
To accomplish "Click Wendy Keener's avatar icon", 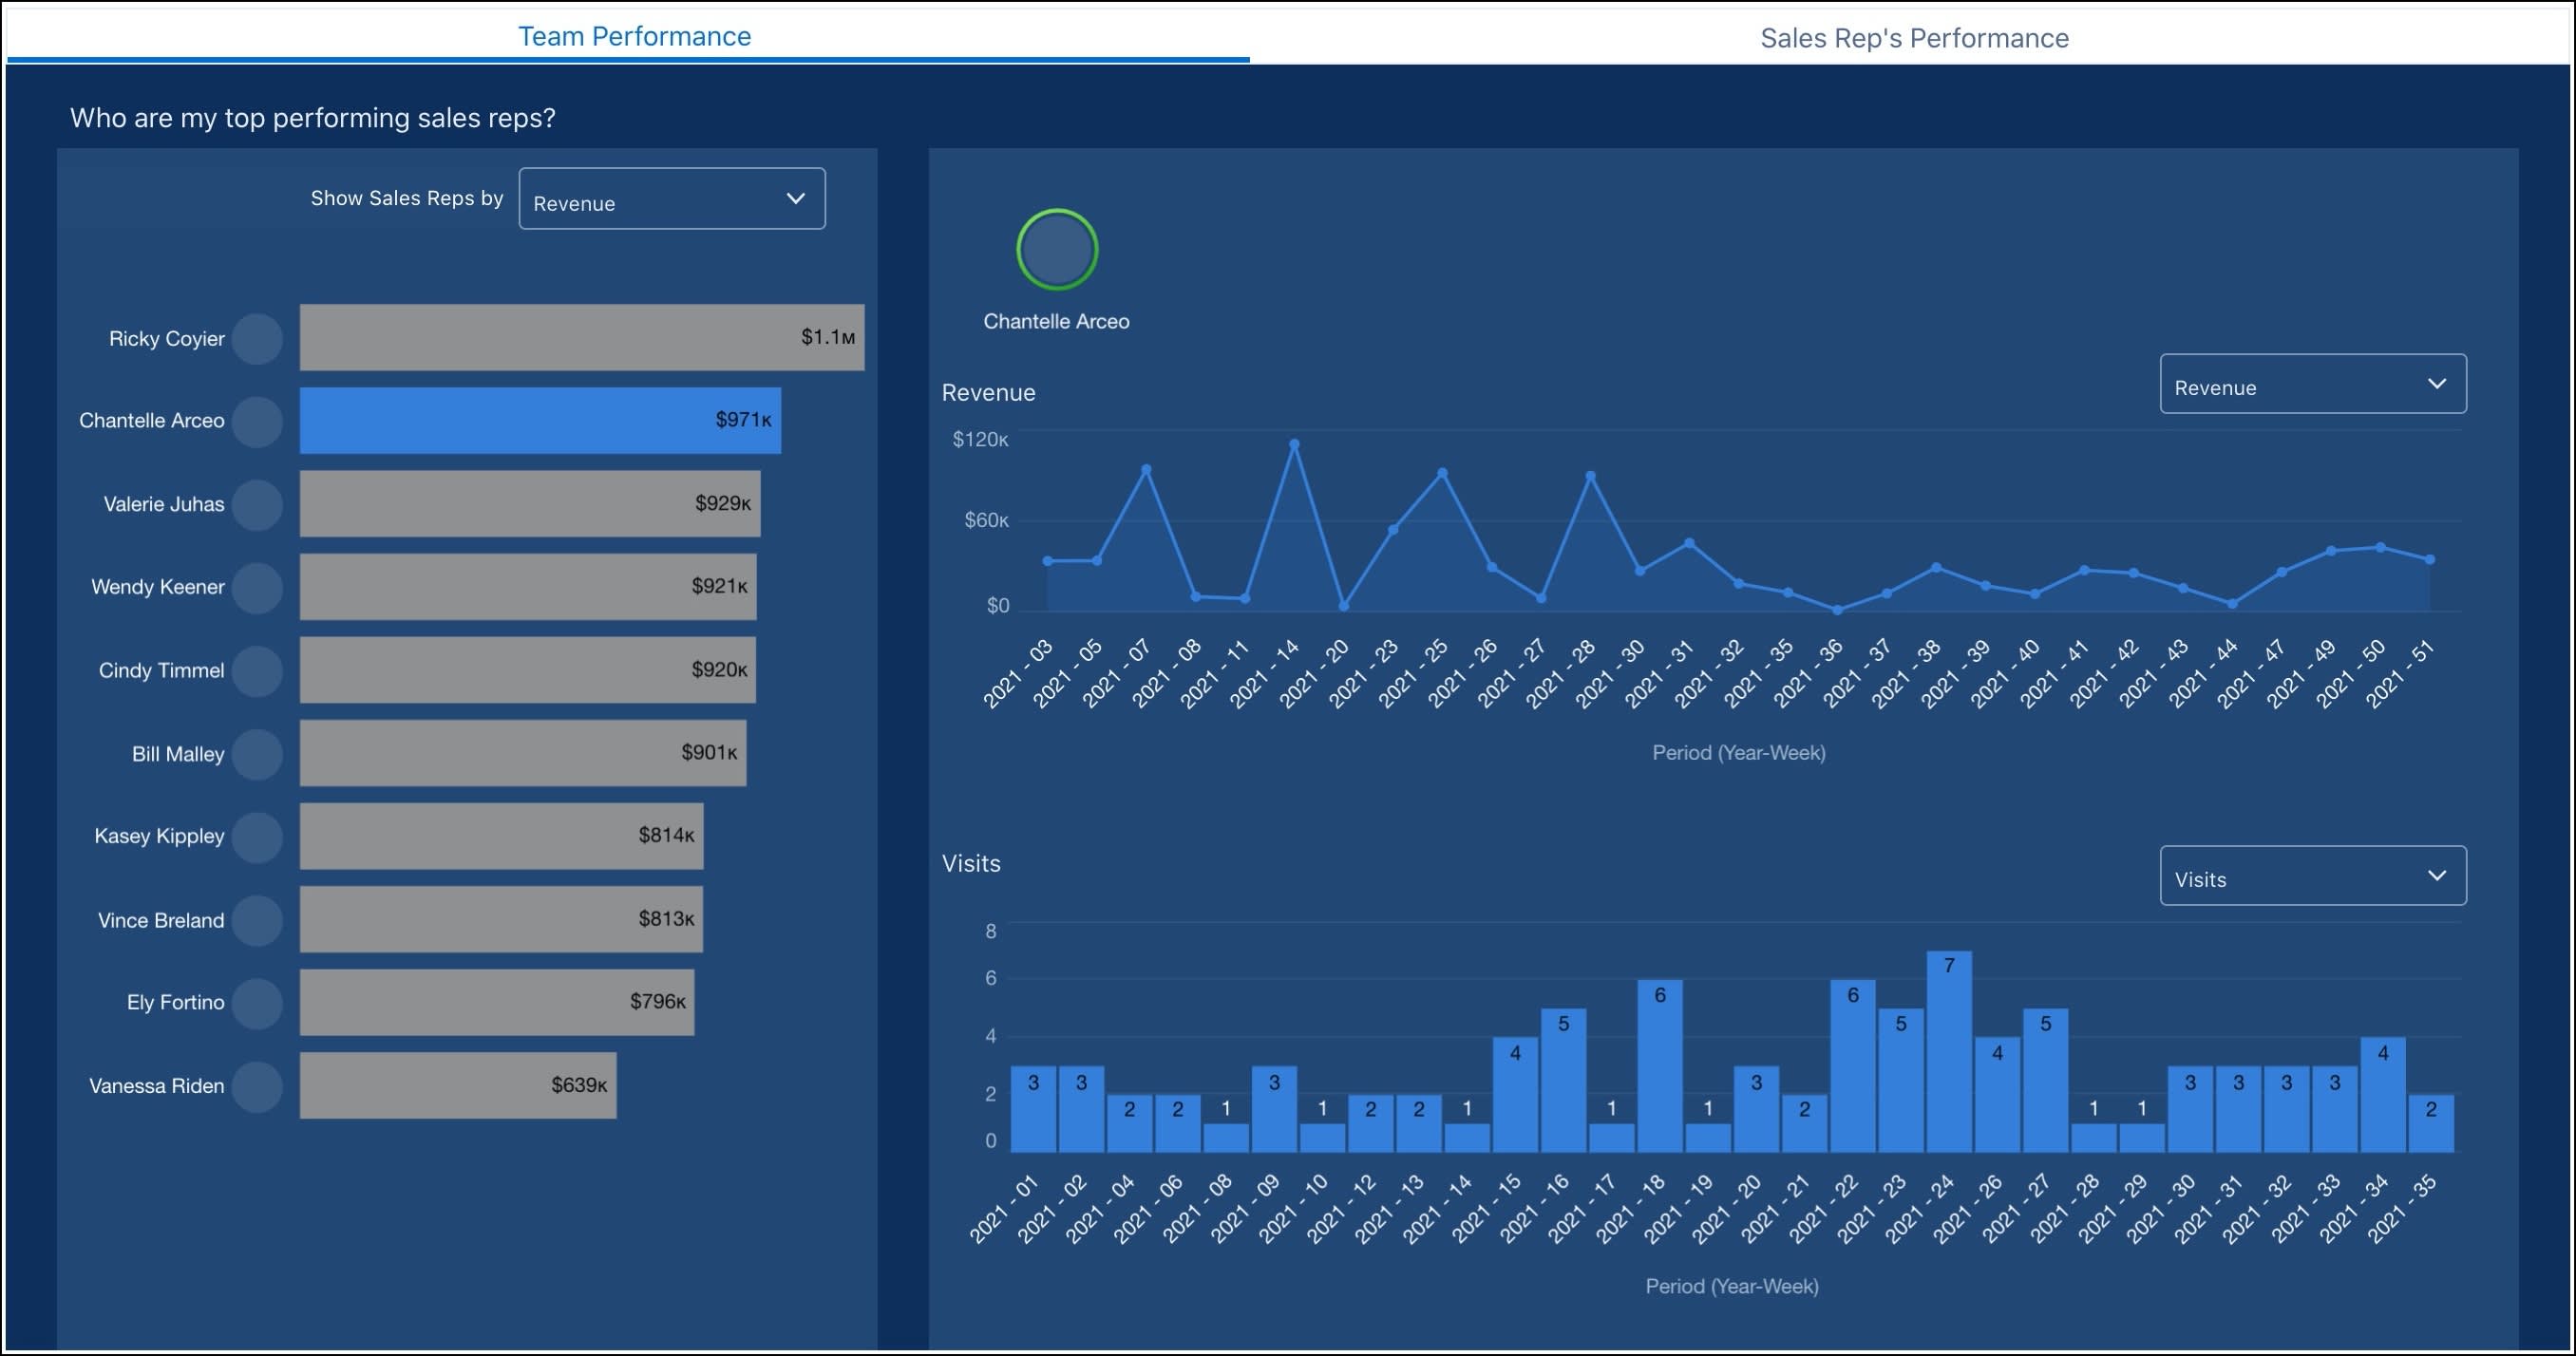I will click(257, 588).
